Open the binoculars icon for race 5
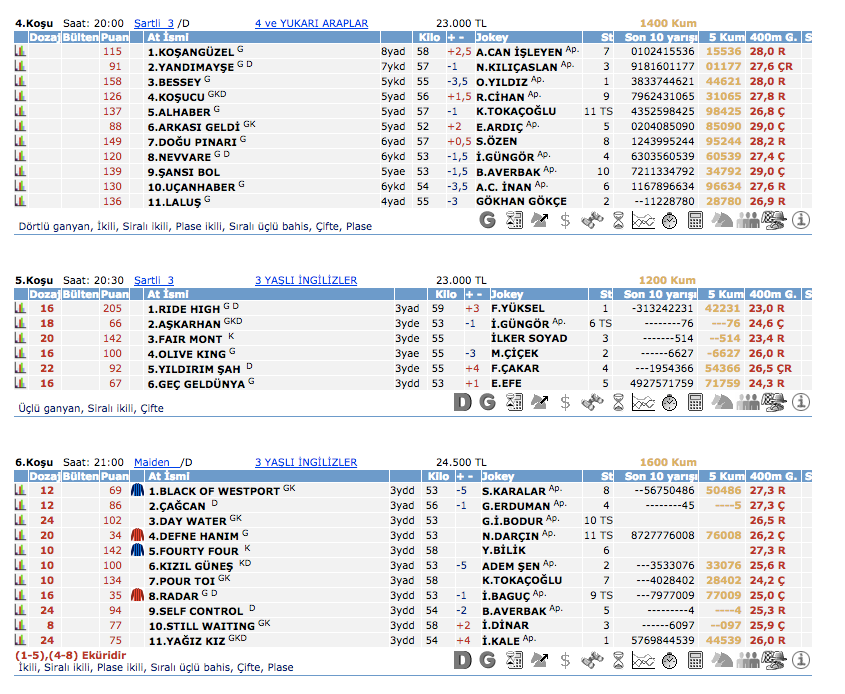Viewport: 845px width, 694px height. [x=592, y=403]
